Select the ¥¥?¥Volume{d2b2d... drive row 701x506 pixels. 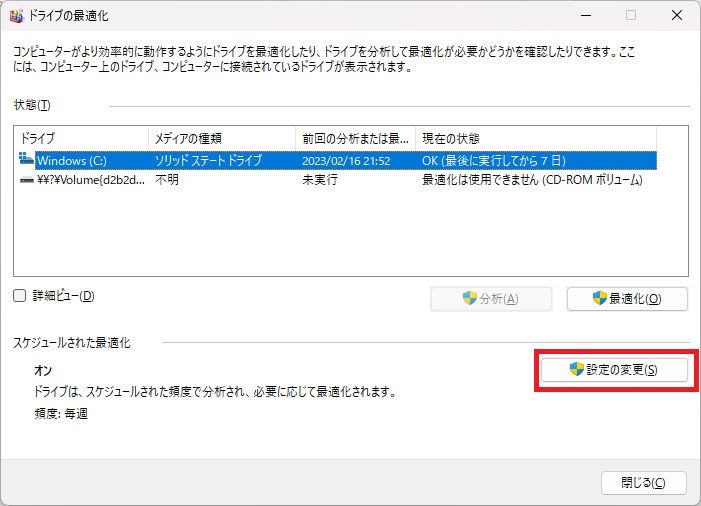(x=338, y=180)
